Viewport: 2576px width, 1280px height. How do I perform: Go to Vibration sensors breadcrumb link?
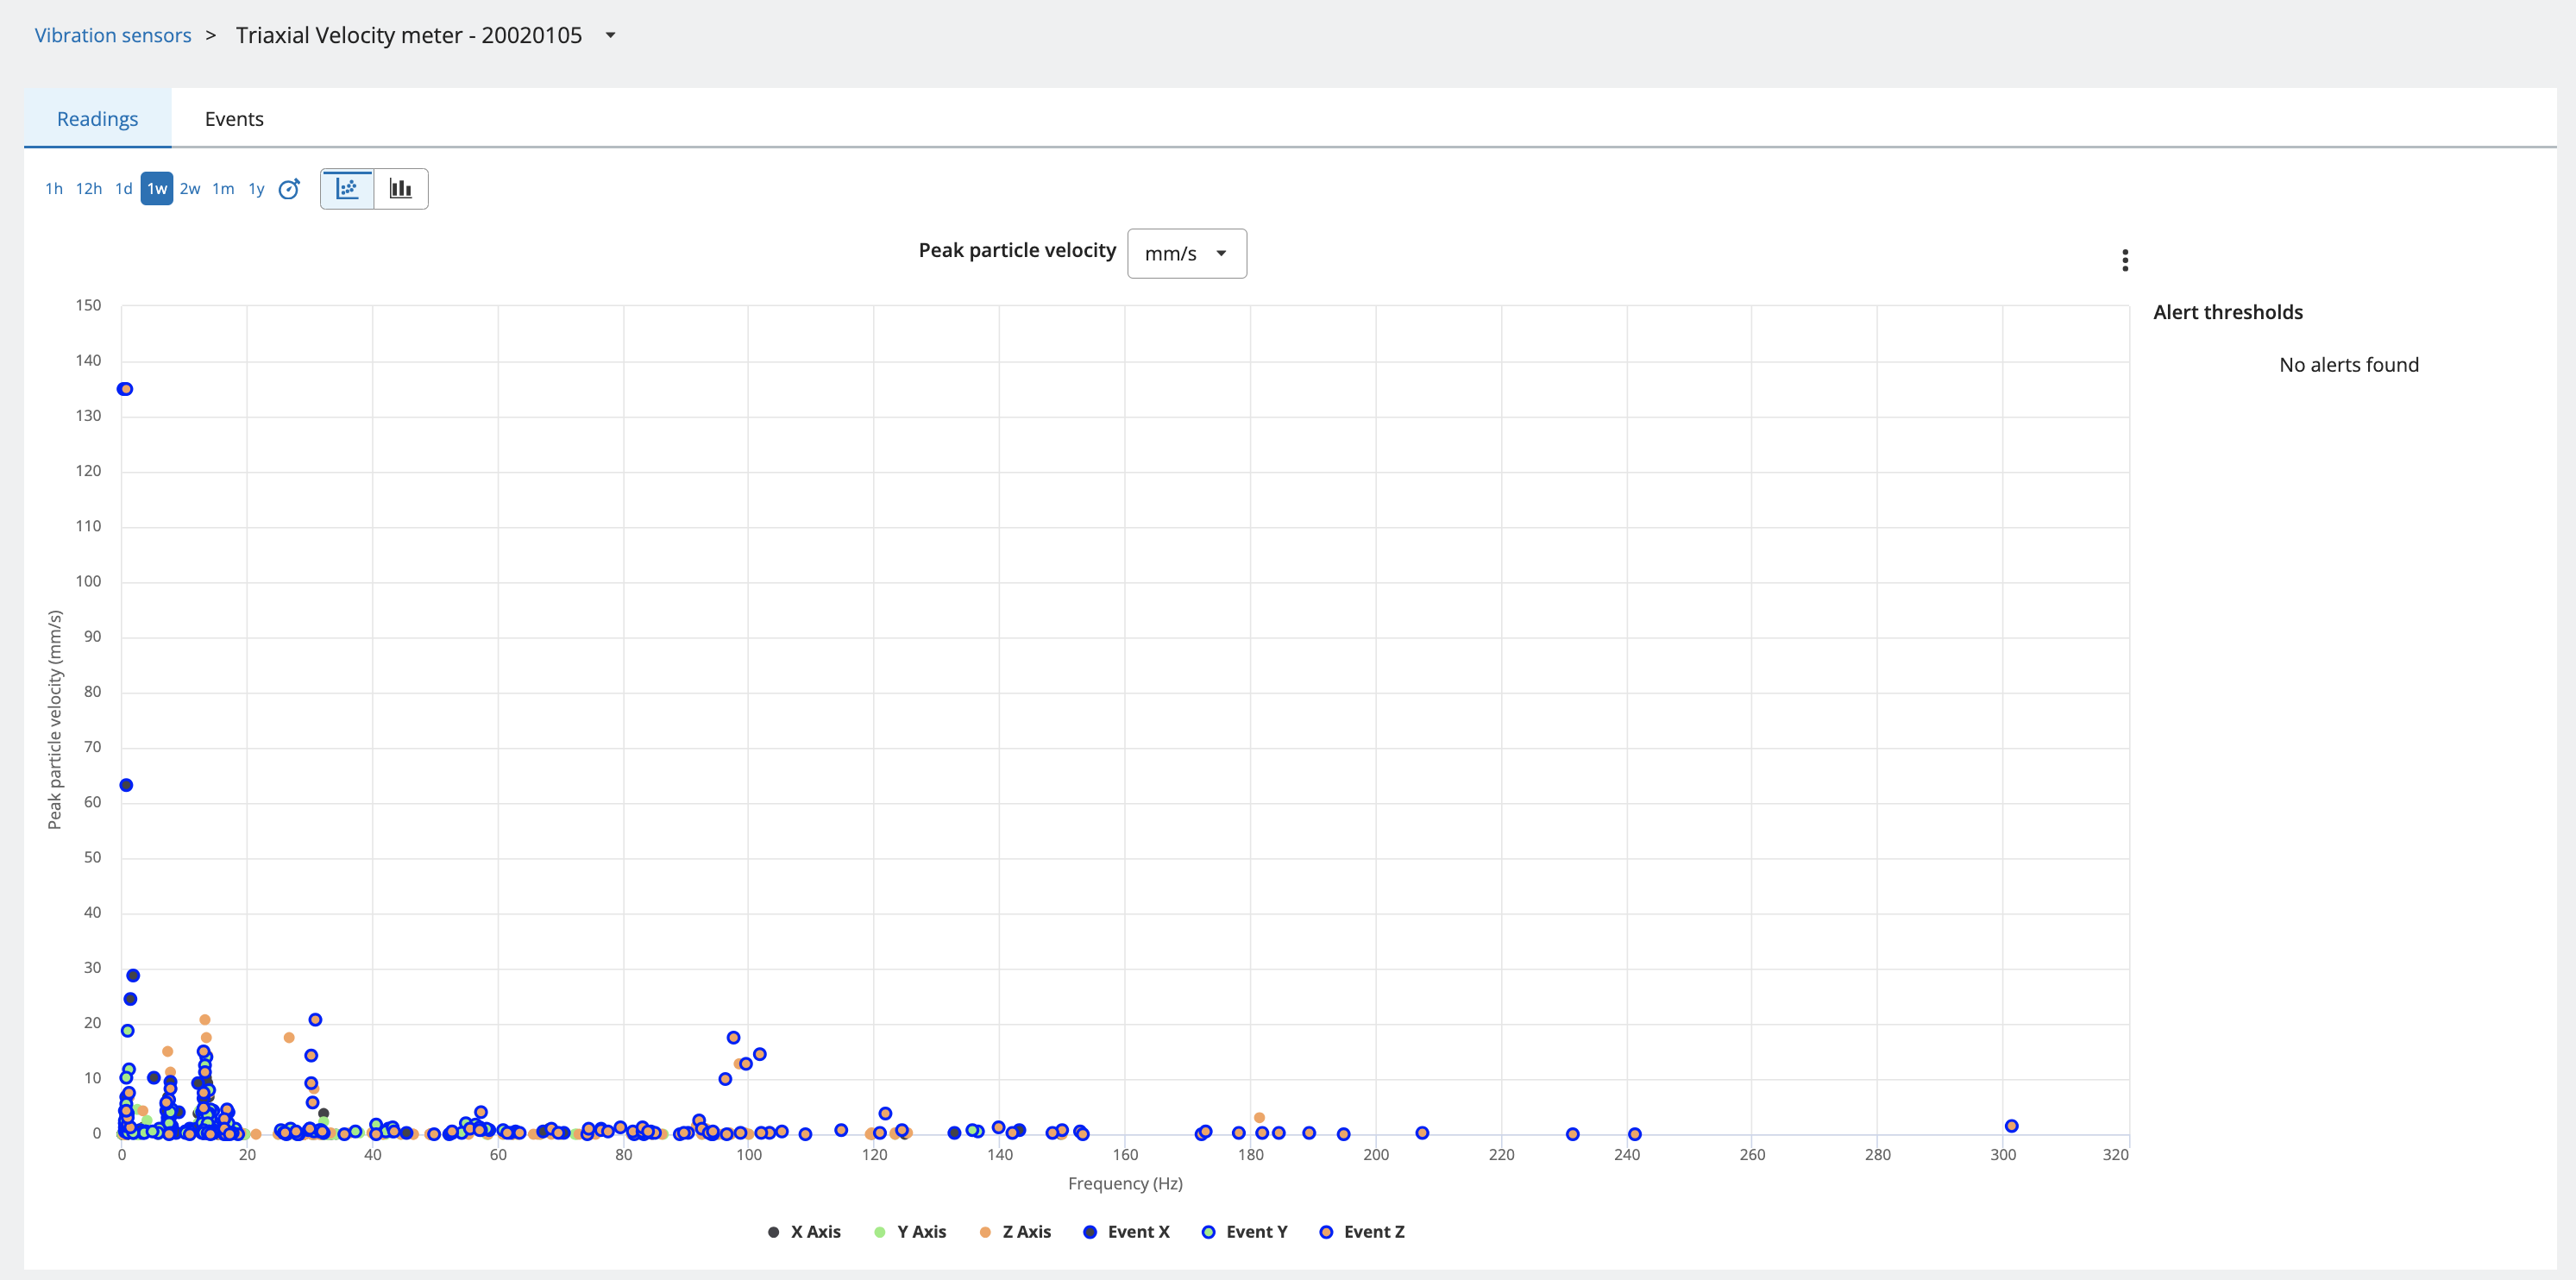coord(113,35)
